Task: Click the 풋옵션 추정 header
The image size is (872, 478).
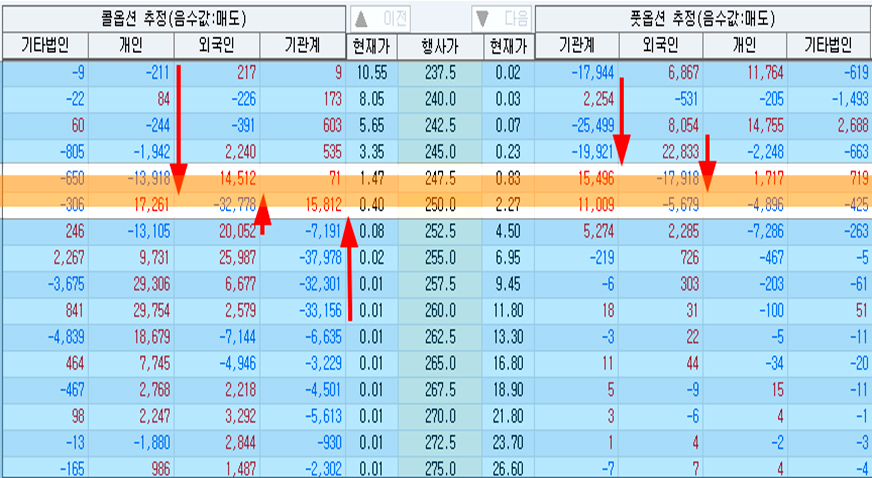Action: tap(703, 17)
